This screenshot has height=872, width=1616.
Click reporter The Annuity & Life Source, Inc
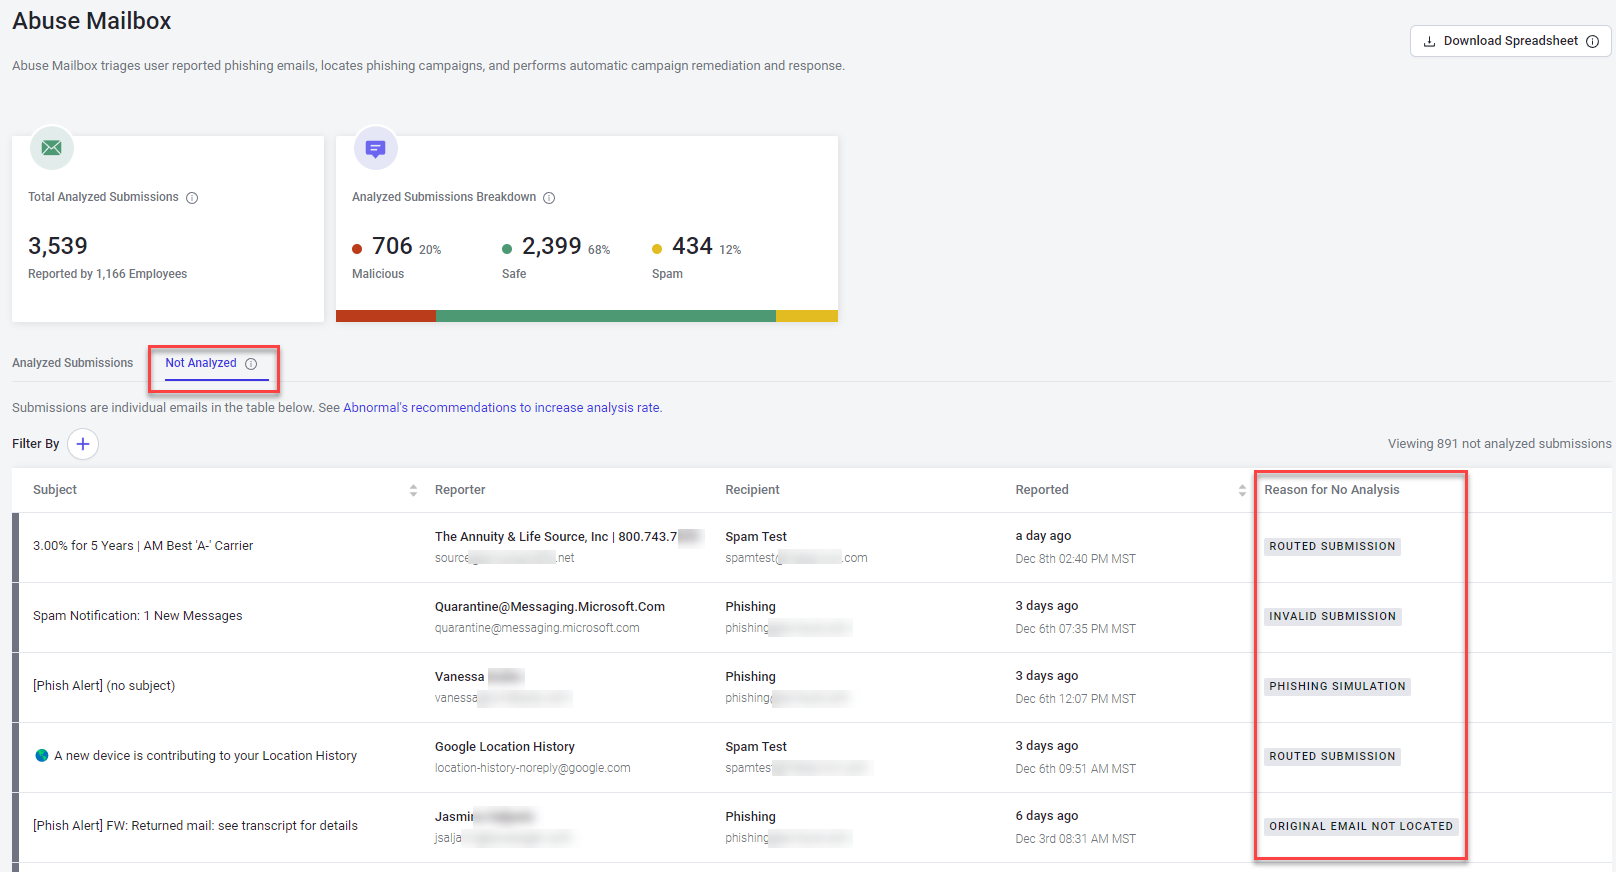(x=569, y=537)
